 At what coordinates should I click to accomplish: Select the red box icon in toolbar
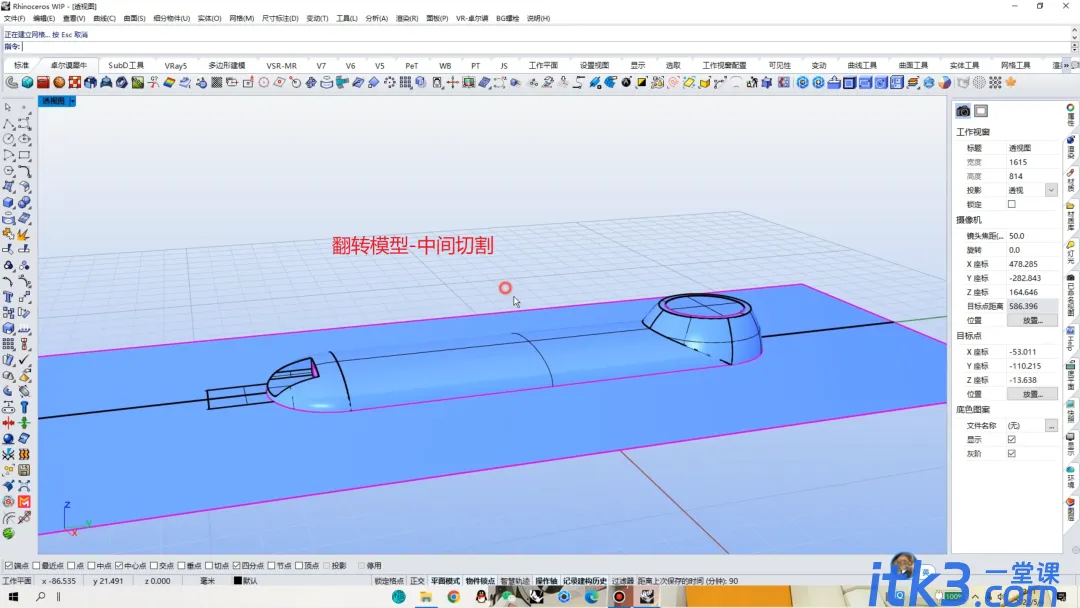coord(43,83)
